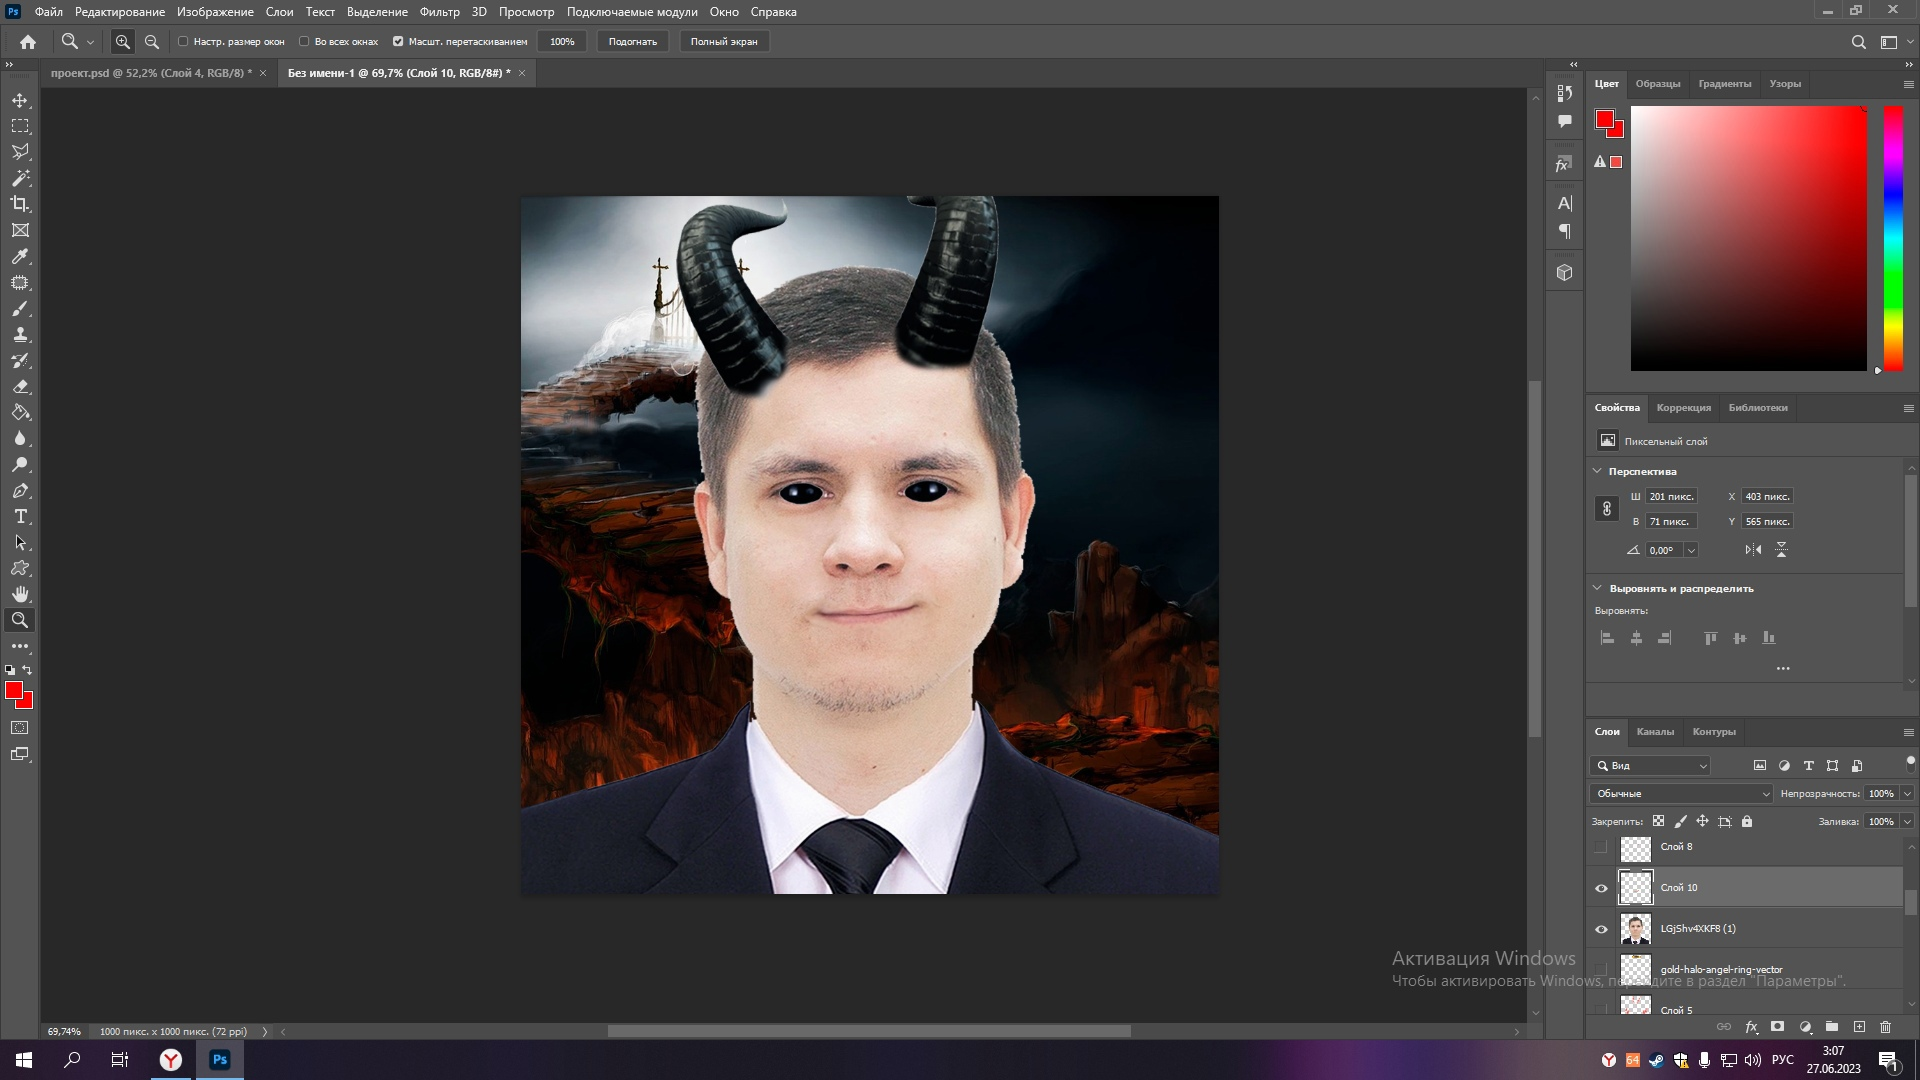The image size is (1920, 1080).
Task: Select the History Brush tool
Action: (20, 361)
